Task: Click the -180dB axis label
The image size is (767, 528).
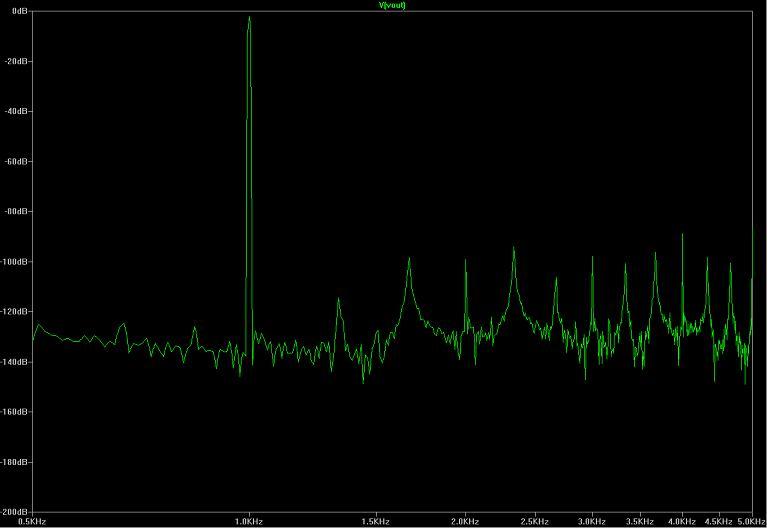Action: [14, 462]
